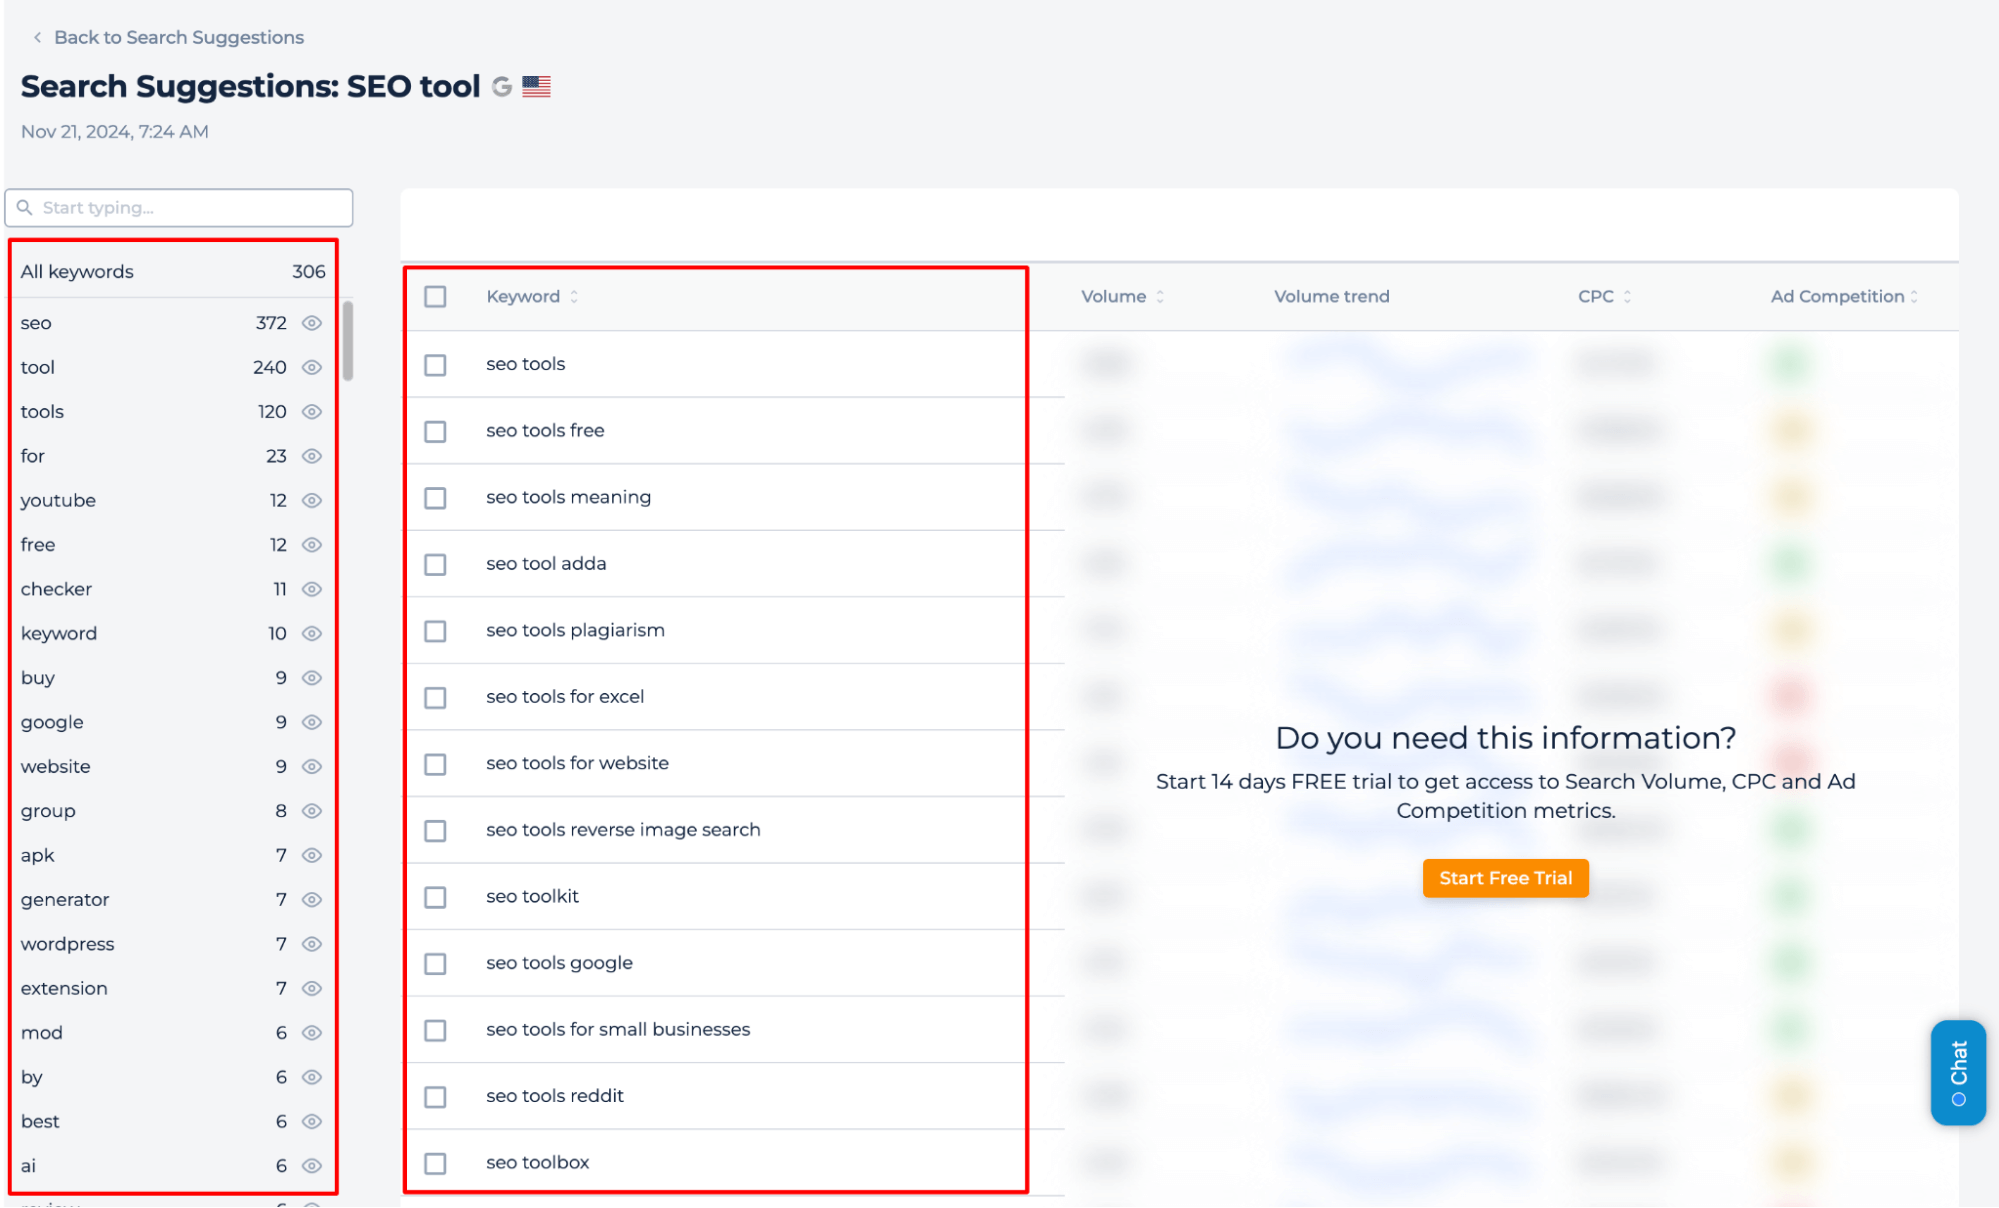Toggle eye icon for tool group
Screen dimensions: 1999x1208
[312, 367]
